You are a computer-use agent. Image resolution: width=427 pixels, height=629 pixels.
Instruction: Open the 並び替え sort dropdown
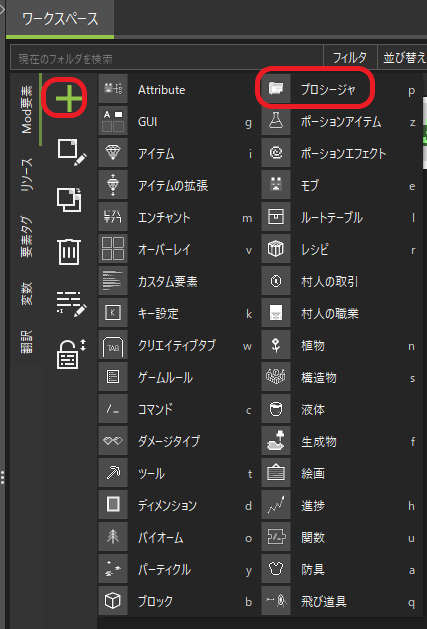(x=403, y=58)
